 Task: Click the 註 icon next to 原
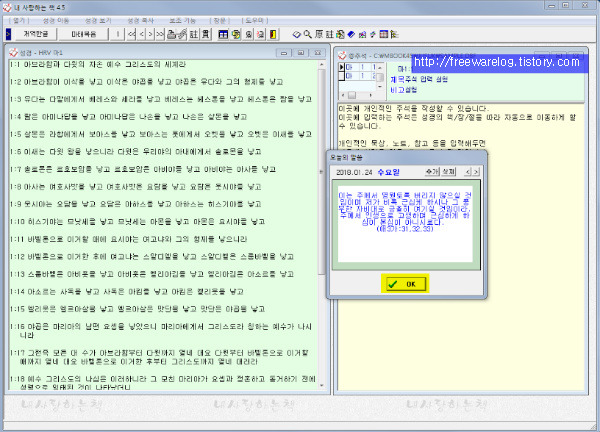click(x=329, y=34)
